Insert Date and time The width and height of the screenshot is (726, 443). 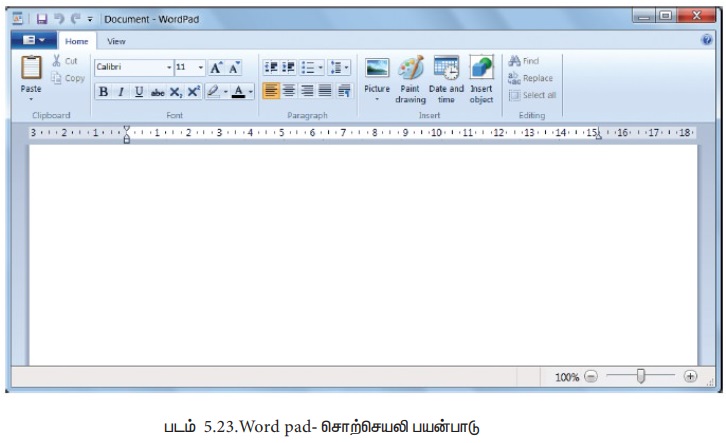point(446,69)
